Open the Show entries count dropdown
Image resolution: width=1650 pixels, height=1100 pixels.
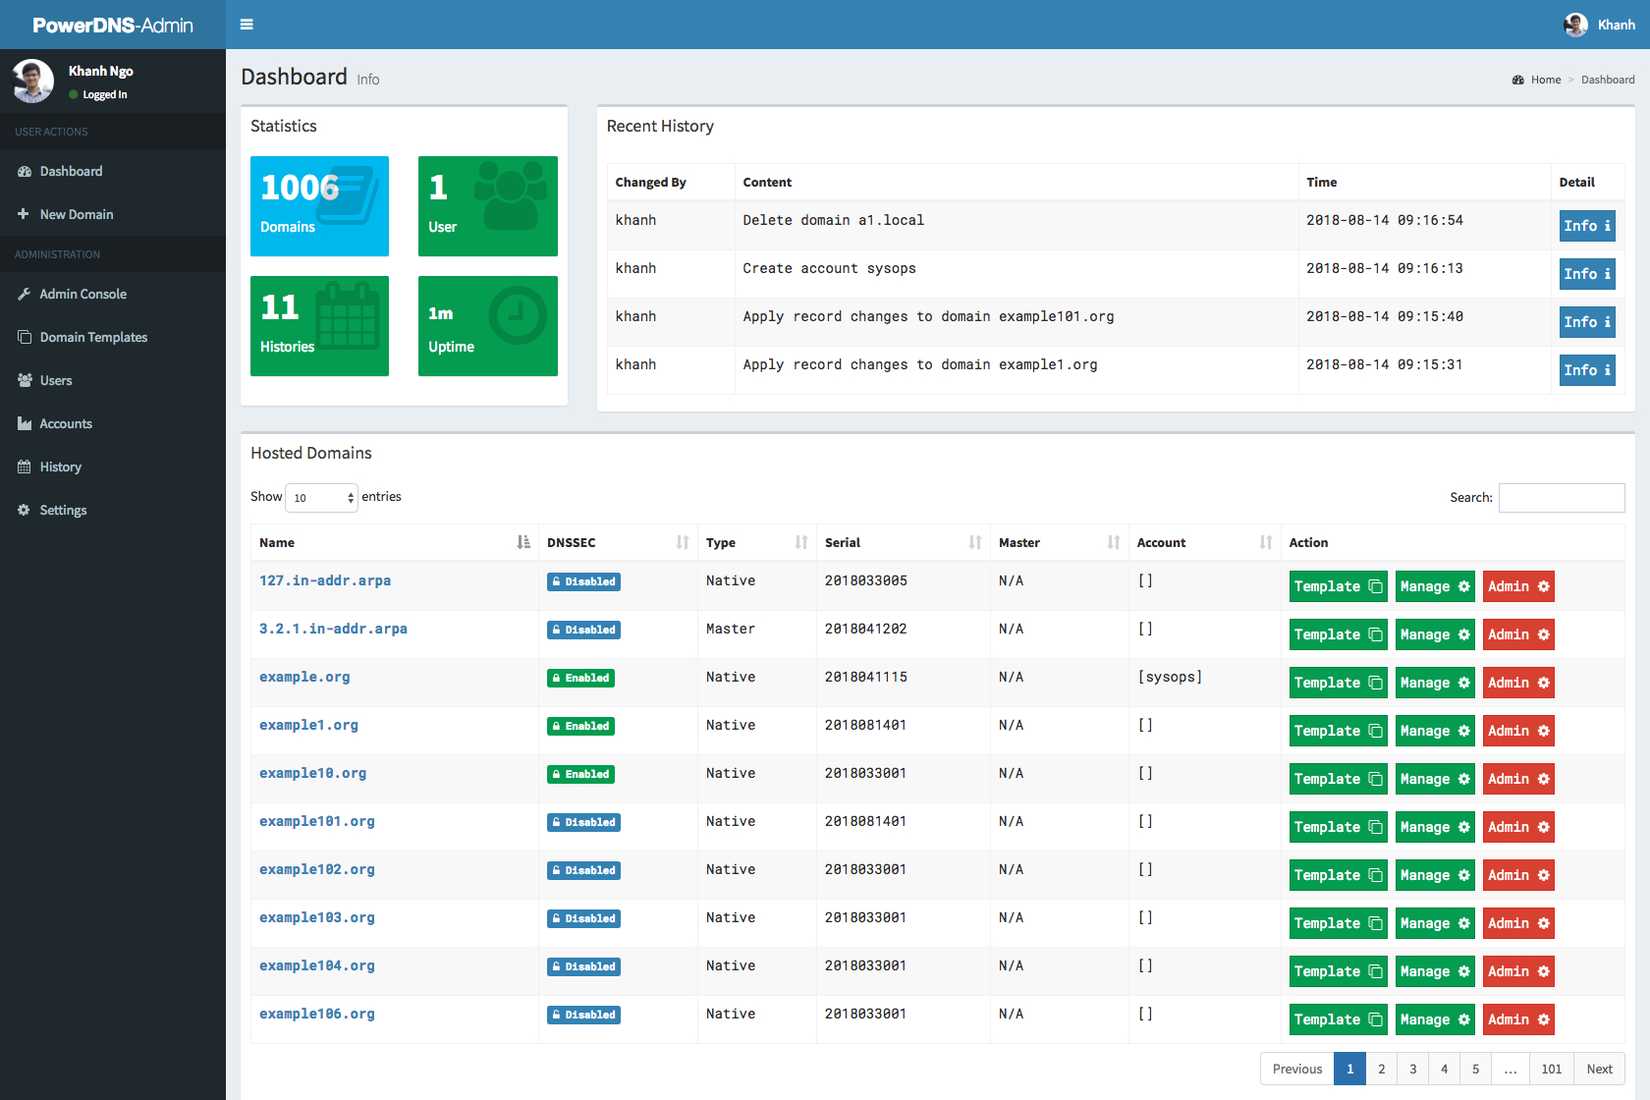point(320,497)
